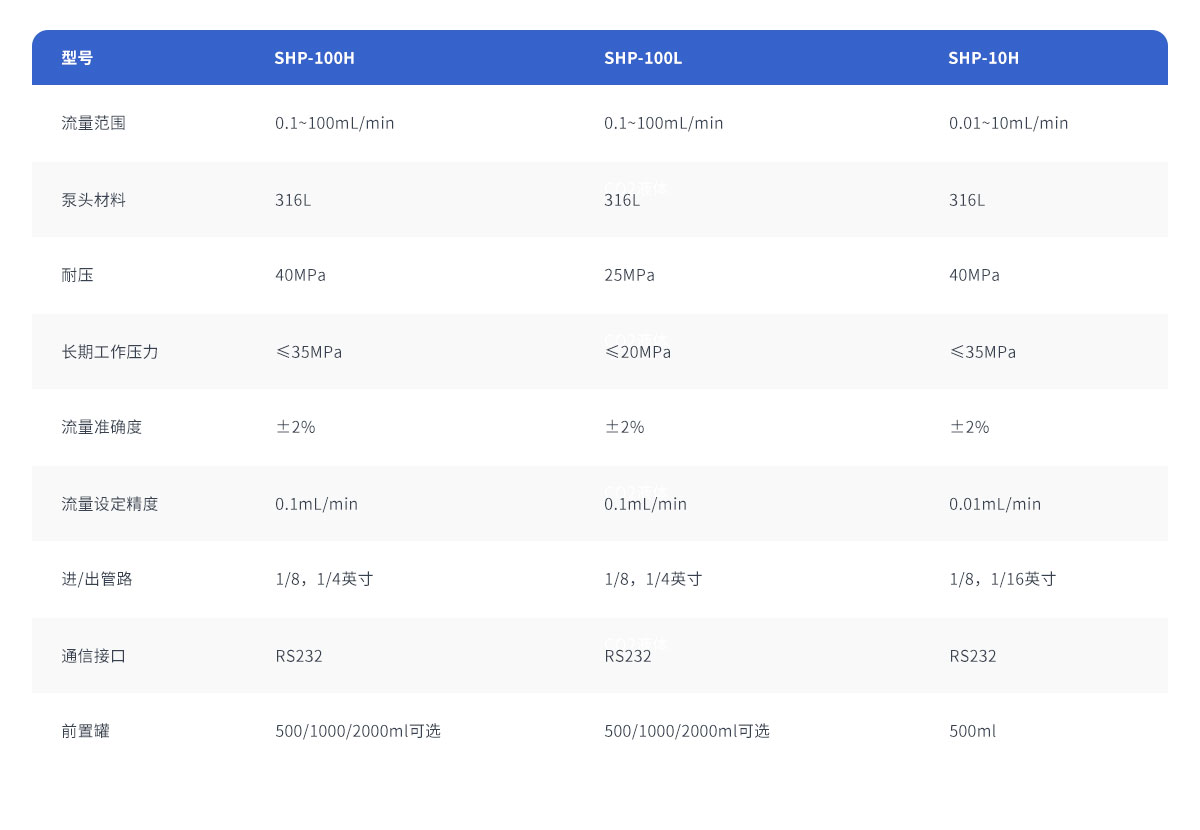This screenshot has width=1200, height=830.
Task: Click the ≤20MPa working pressure value
Action: (637, 352)
